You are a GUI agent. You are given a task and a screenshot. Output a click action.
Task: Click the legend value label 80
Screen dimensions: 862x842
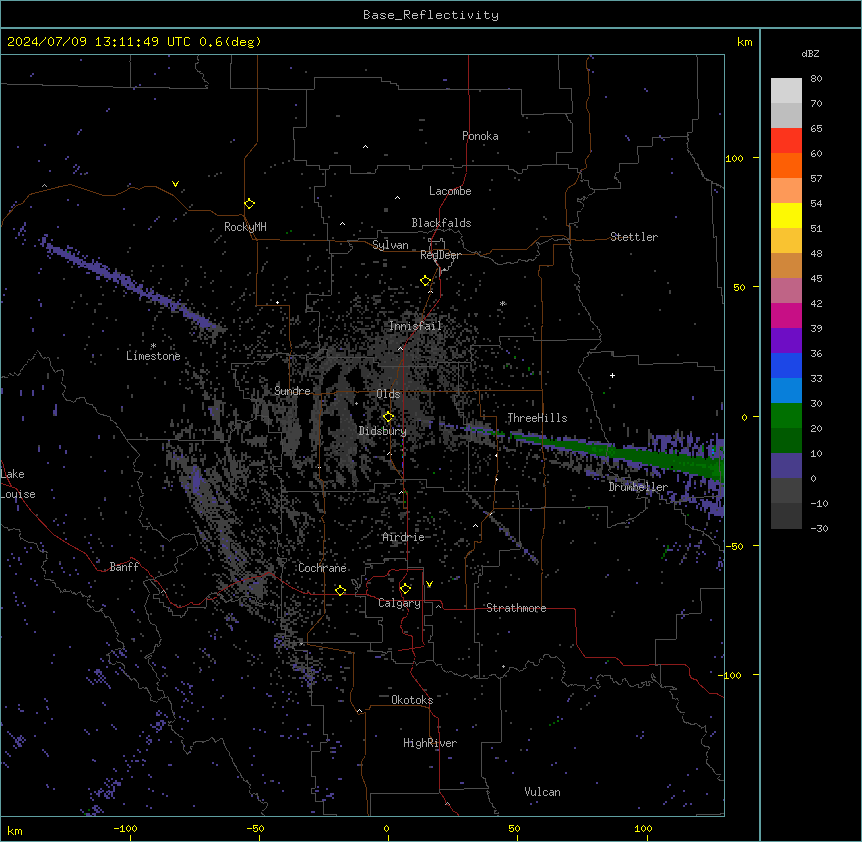pos(816,79)
